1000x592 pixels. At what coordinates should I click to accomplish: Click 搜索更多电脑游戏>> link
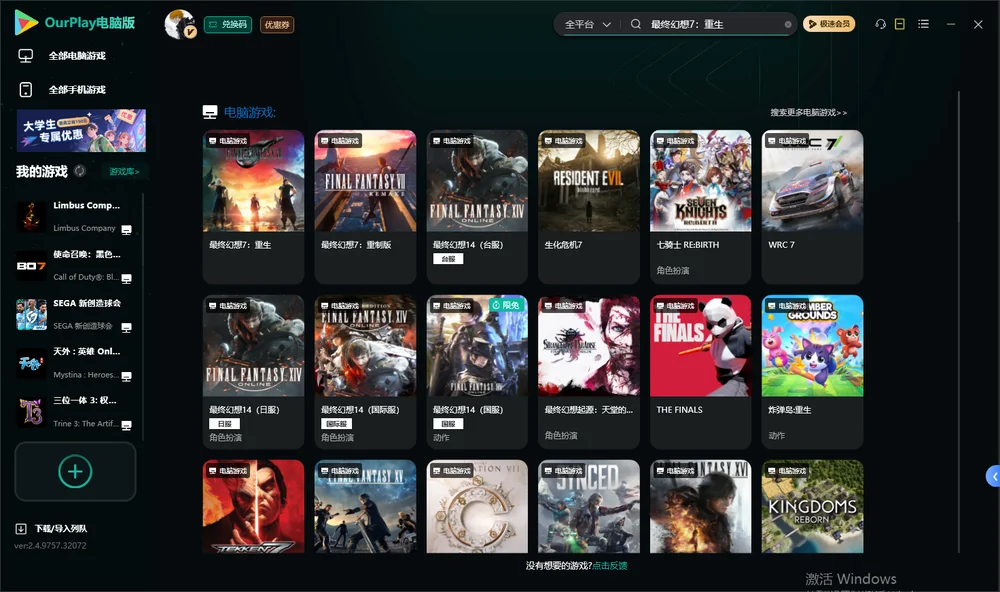pyautogui.click(x=808, y=112)
